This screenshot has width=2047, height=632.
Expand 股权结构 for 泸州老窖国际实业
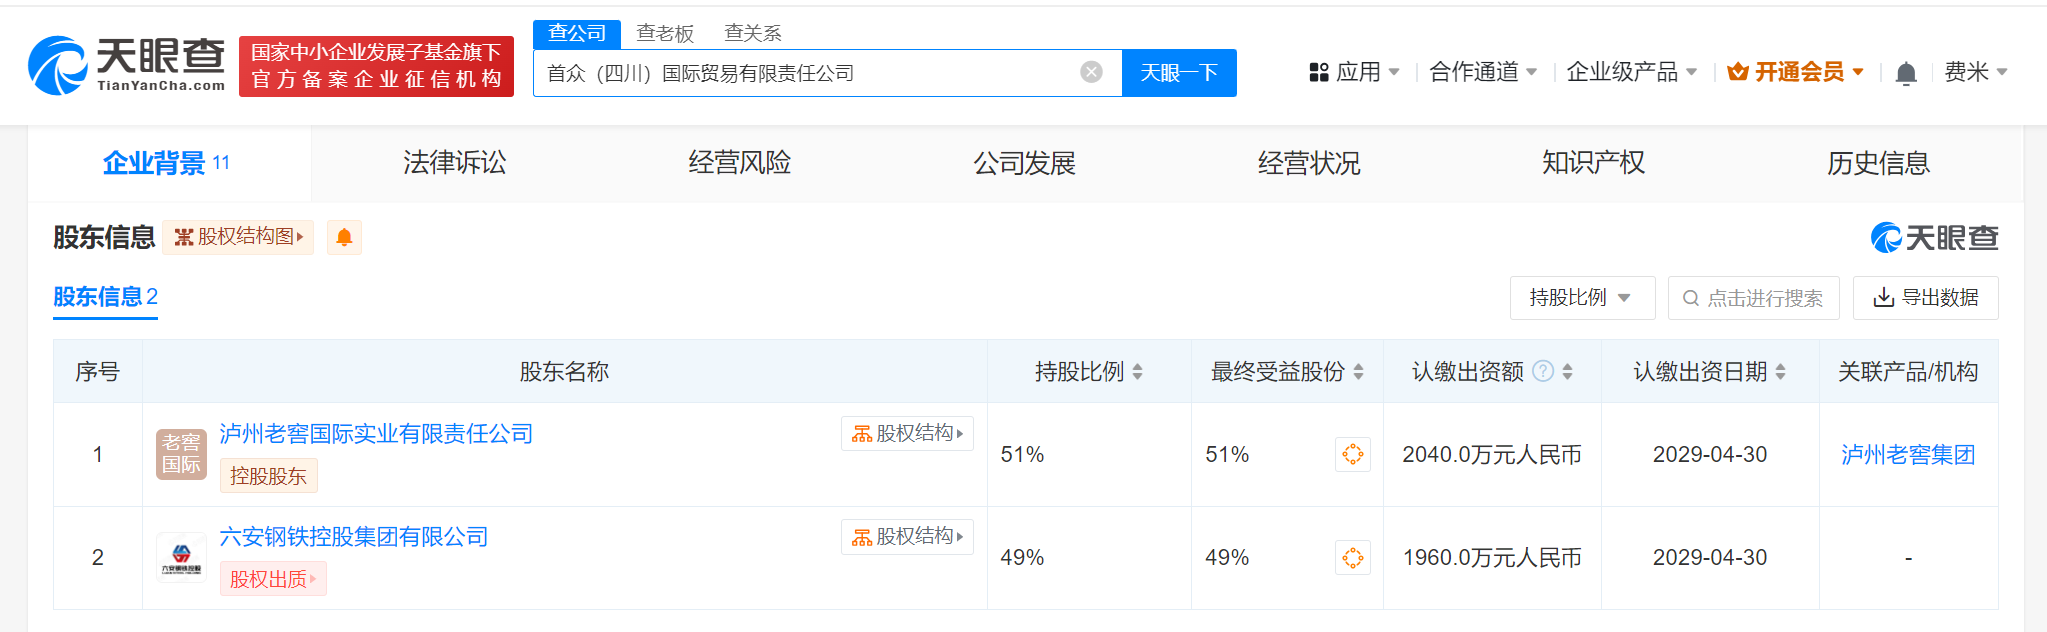[x=907, y=433]
